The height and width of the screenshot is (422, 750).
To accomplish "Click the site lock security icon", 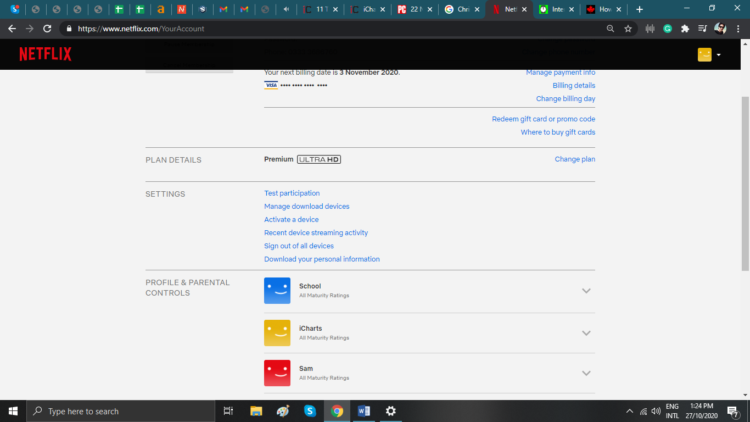I will 69,29.
